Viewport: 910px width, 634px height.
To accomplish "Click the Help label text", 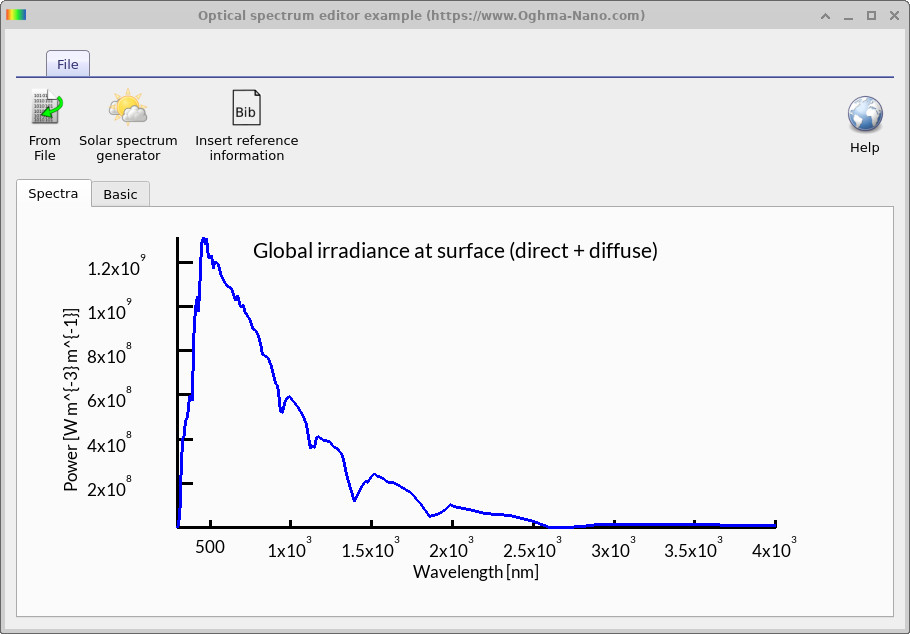I will [864, 147].
